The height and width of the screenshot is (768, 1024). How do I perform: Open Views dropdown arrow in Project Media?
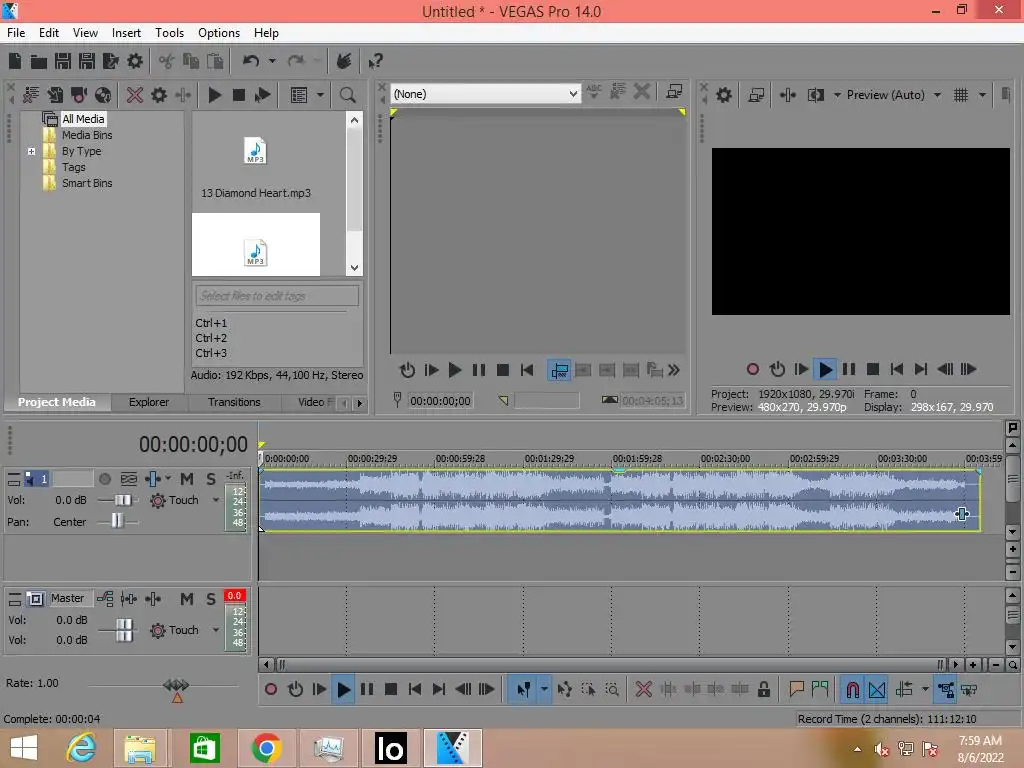[320, 95]
